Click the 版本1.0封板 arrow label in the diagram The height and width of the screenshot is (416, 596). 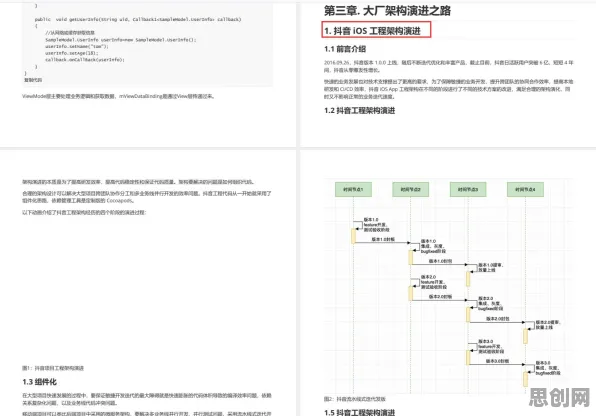[383, 239]
